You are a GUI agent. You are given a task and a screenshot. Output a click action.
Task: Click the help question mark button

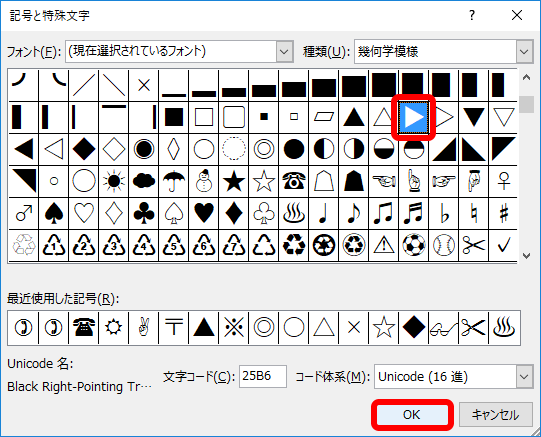[x=472, y=15]
